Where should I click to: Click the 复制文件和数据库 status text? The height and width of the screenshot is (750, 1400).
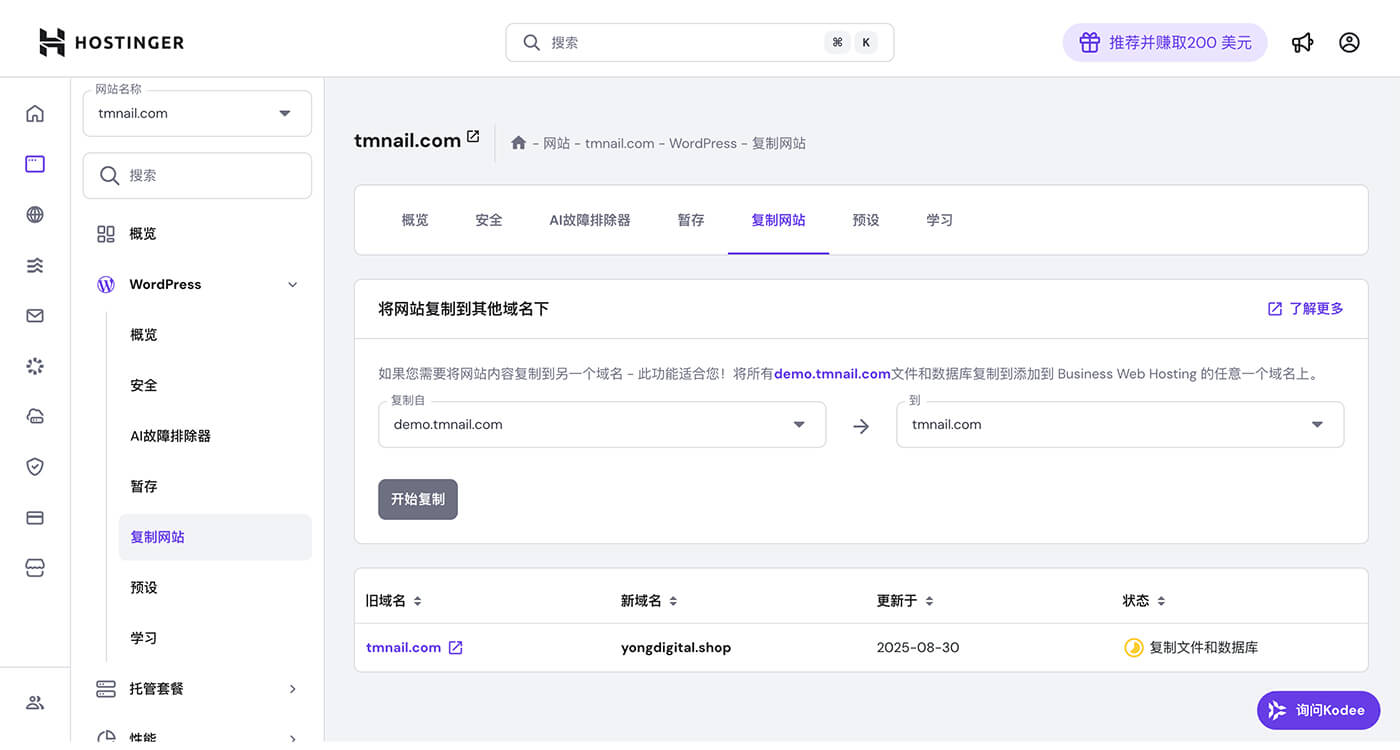tap(1204, 648)
